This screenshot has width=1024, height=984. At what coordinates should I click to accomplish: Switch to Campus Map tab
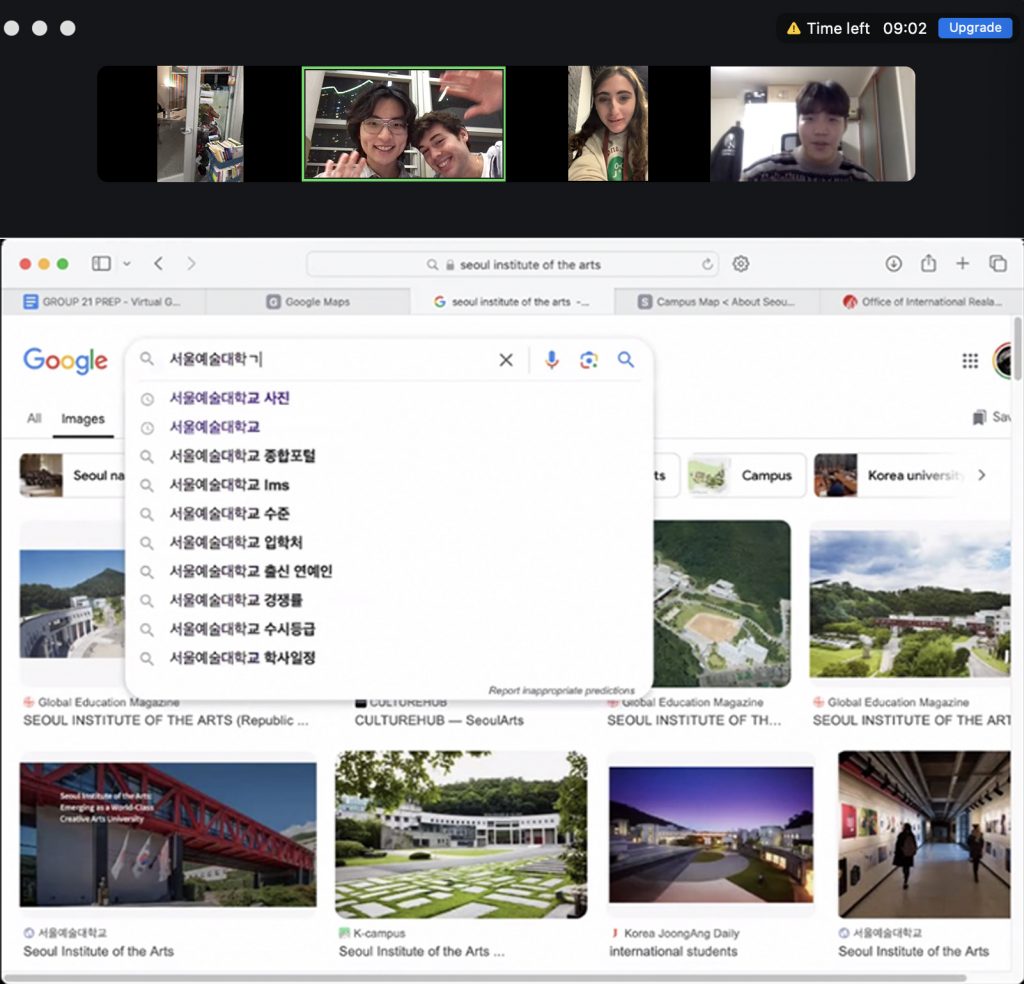(x=717, y=302)
